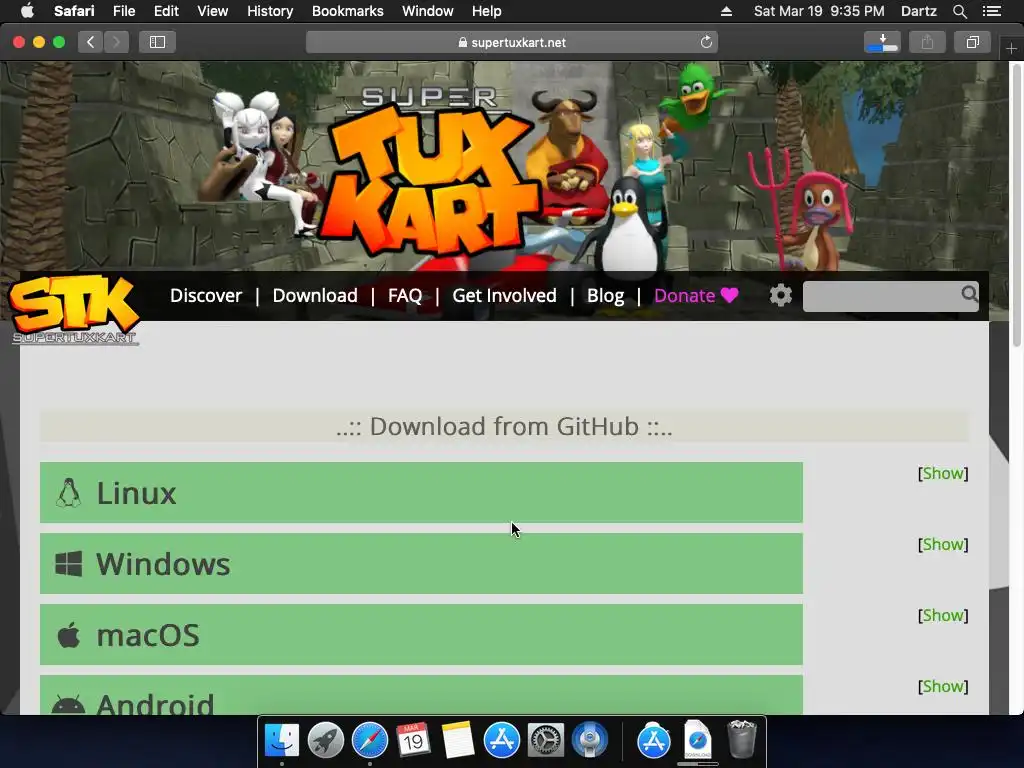
Task: Open the FAQ page
Action: 405,295
